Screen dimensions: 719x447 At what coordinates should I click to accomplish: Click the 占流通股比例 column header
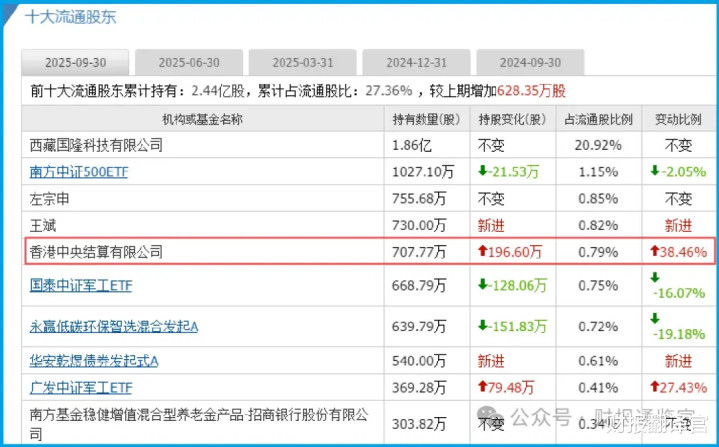[x=598, y=119]
